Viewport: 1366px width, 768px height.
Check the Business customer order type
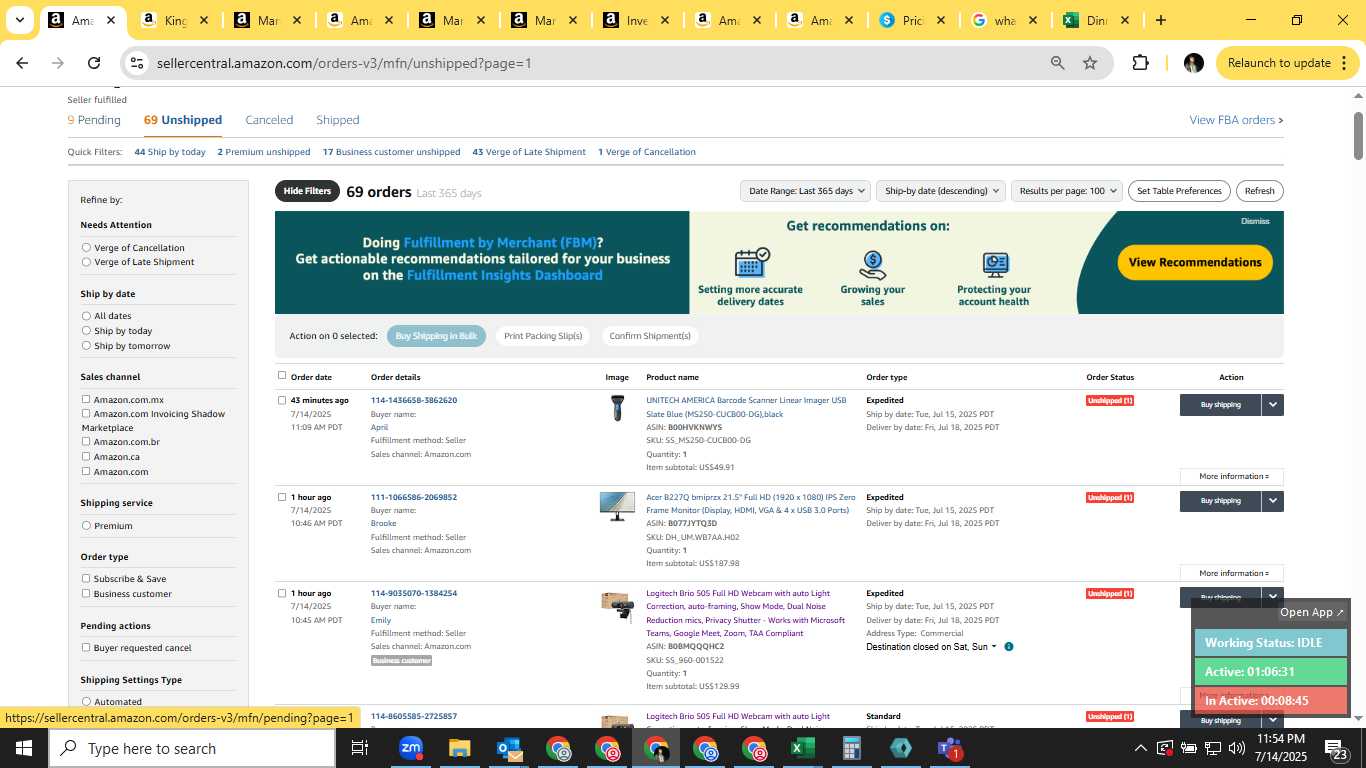tap(86, 594)
